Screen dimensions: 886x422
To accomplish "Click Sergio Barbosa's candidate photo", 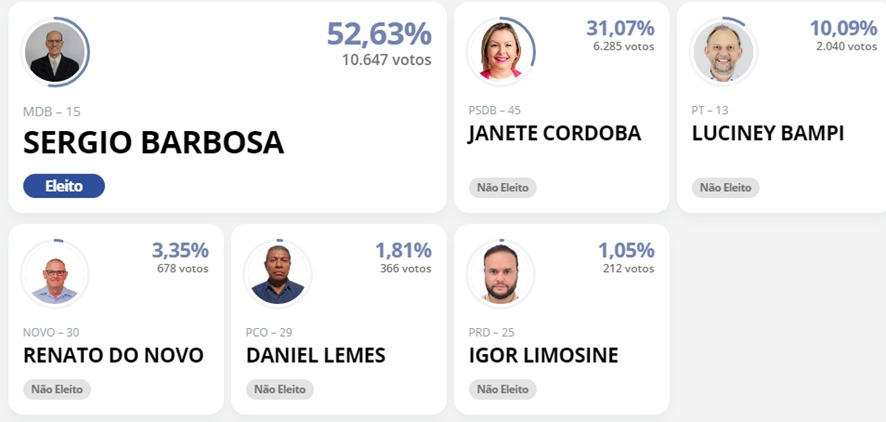I will pos(55,52).
